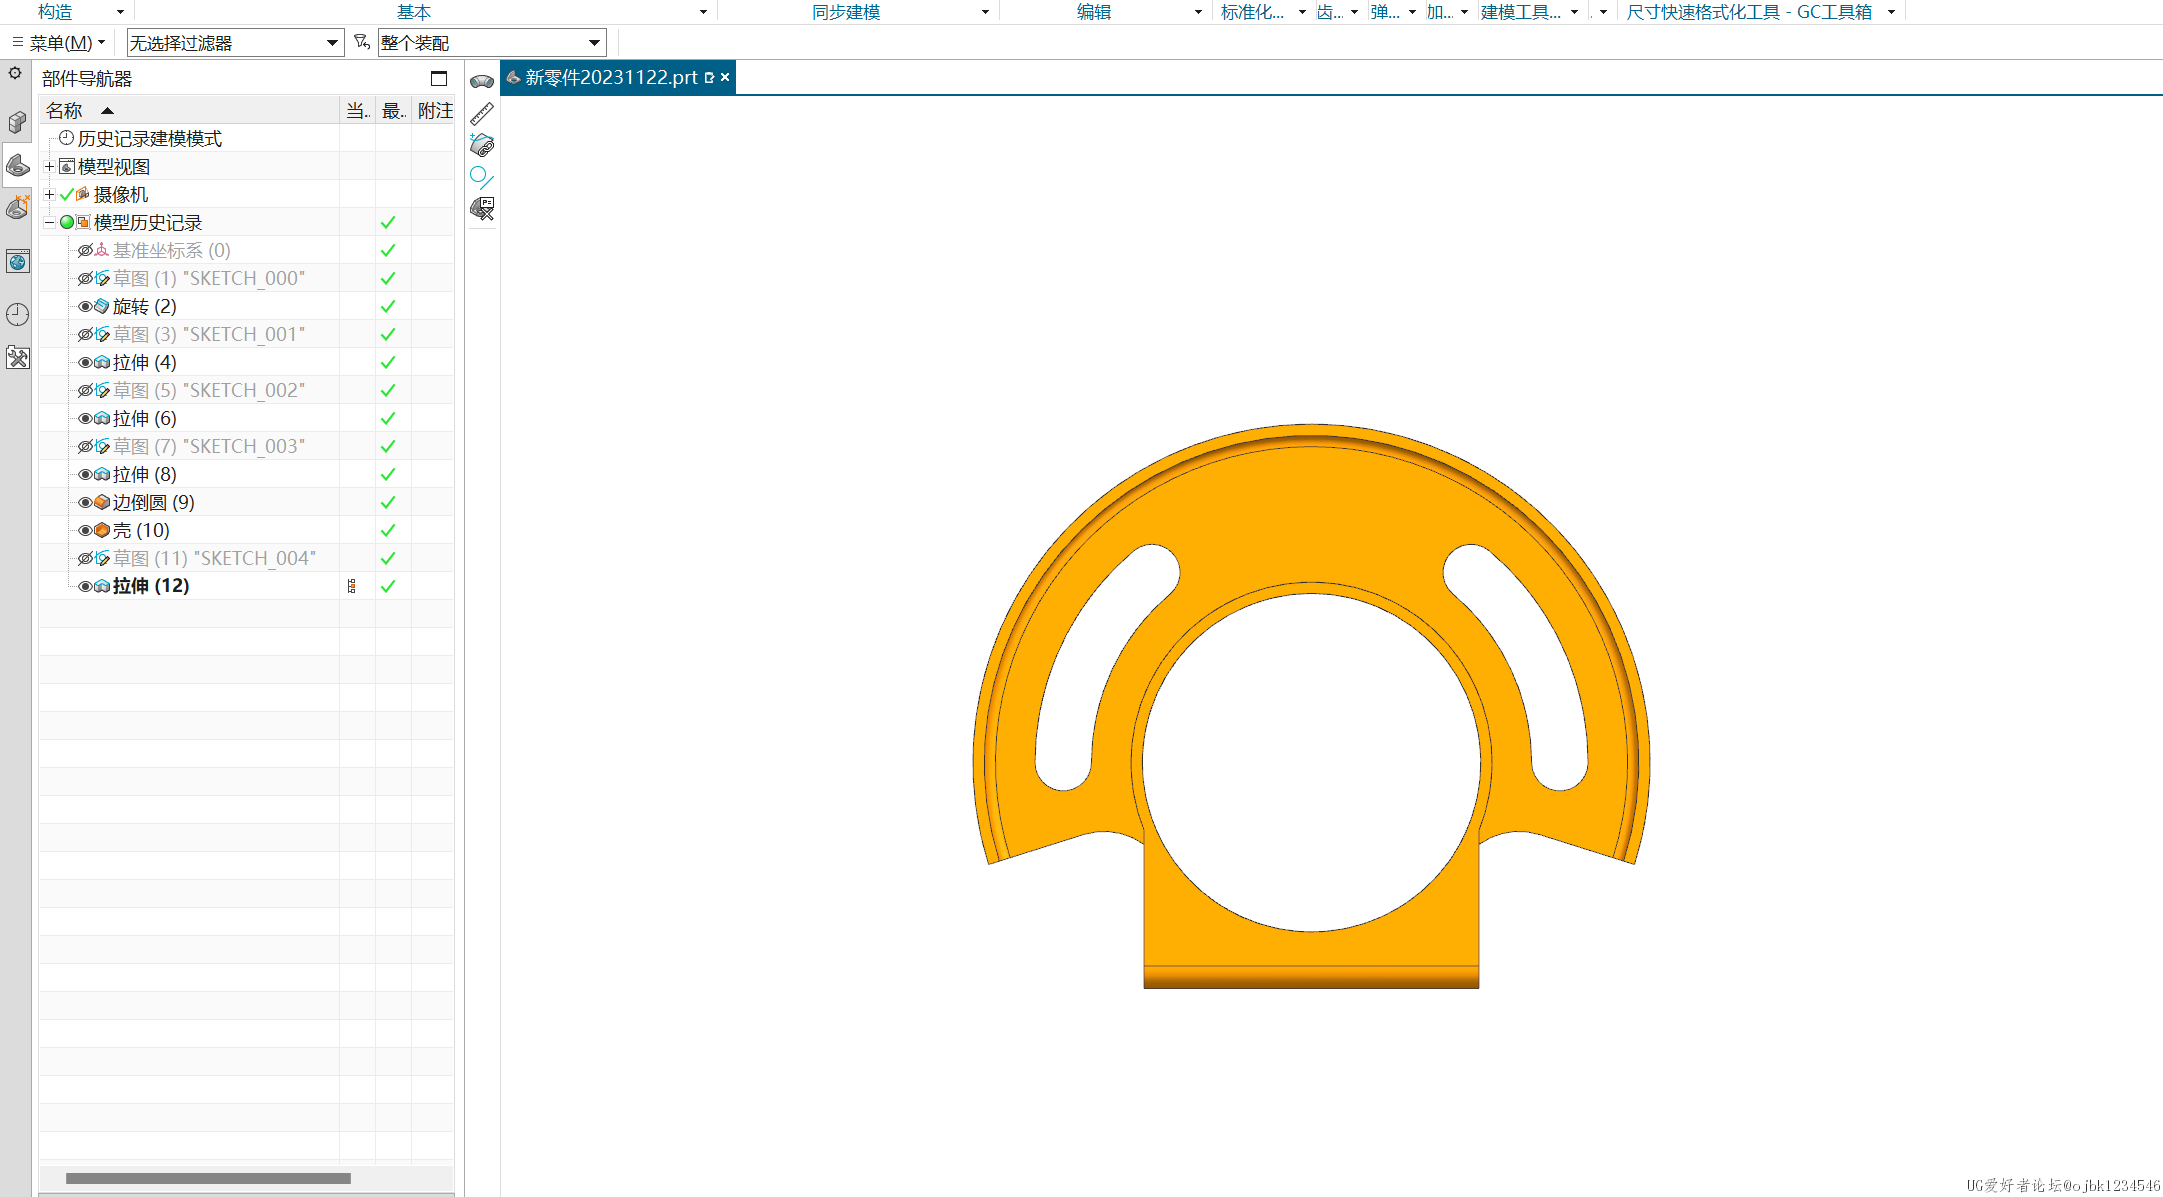Expand the 基本 ribbon group arrow
The width and height of the screenshot is (2163, 1197).
703,12
